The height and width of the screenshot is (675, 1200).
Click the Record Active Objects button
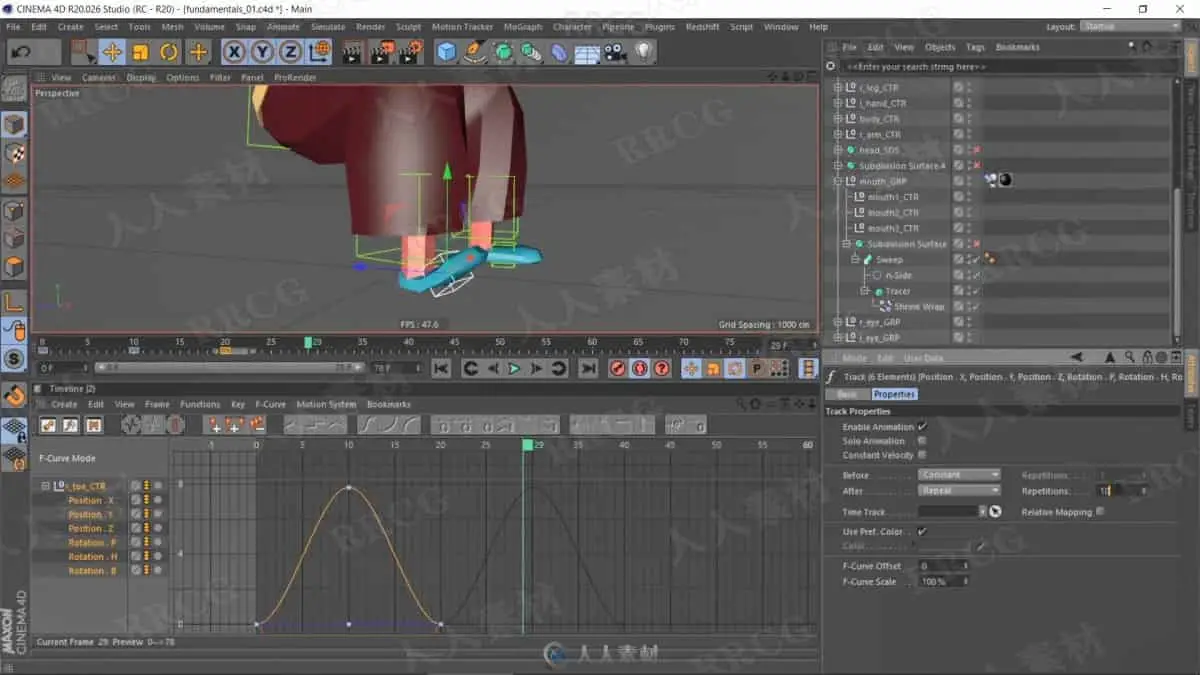click(x=617, y=369)
